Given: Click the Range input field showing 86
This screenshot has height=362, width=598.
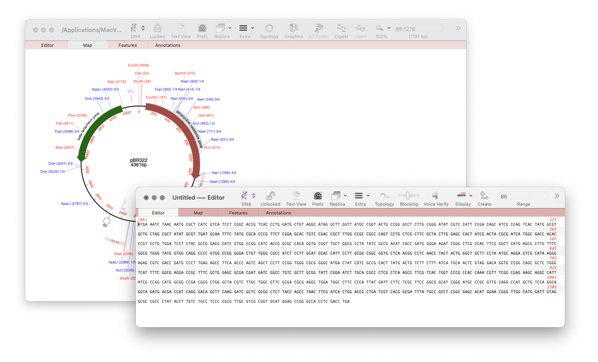Looking at the screenshot, I should point(523,196).
